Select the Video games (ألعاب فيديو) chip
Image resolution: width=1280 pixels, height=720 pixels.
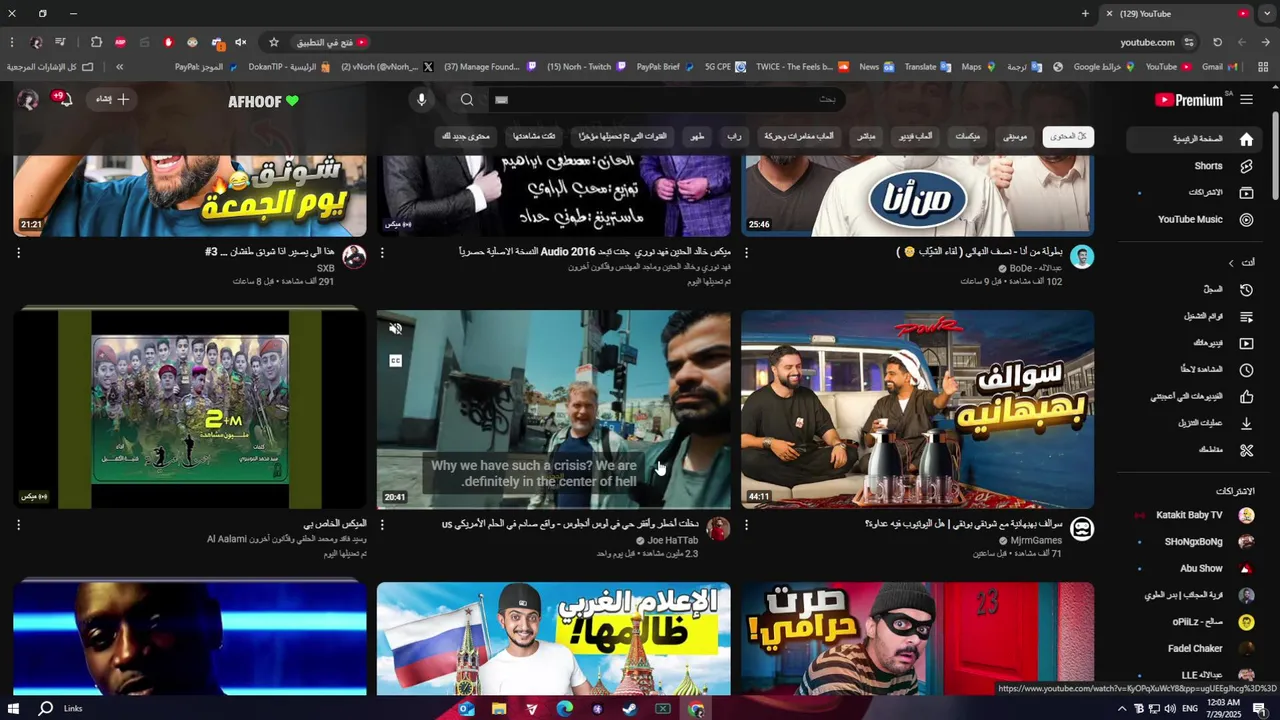[915, 137]
